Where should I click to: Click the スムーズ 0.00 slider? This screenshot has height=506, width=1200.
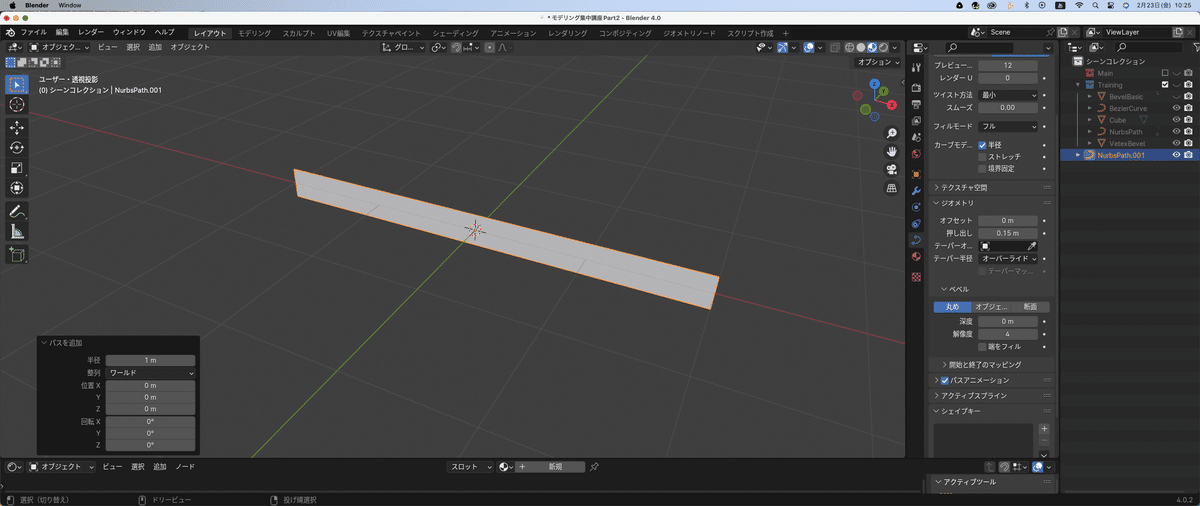[1008, 107]
